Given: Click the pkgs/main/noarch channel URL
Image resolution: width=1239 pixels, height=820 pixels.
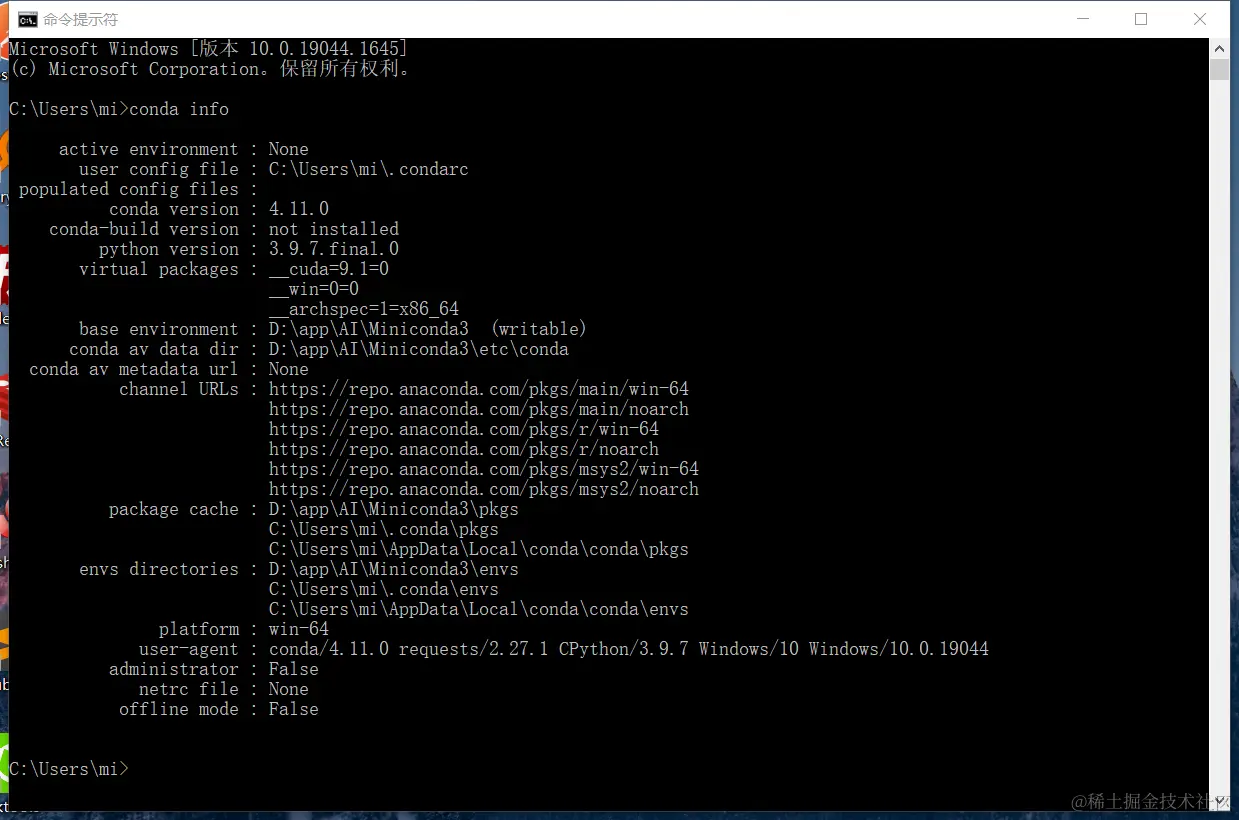Looking at the screenshot, I should pos(479,409).
